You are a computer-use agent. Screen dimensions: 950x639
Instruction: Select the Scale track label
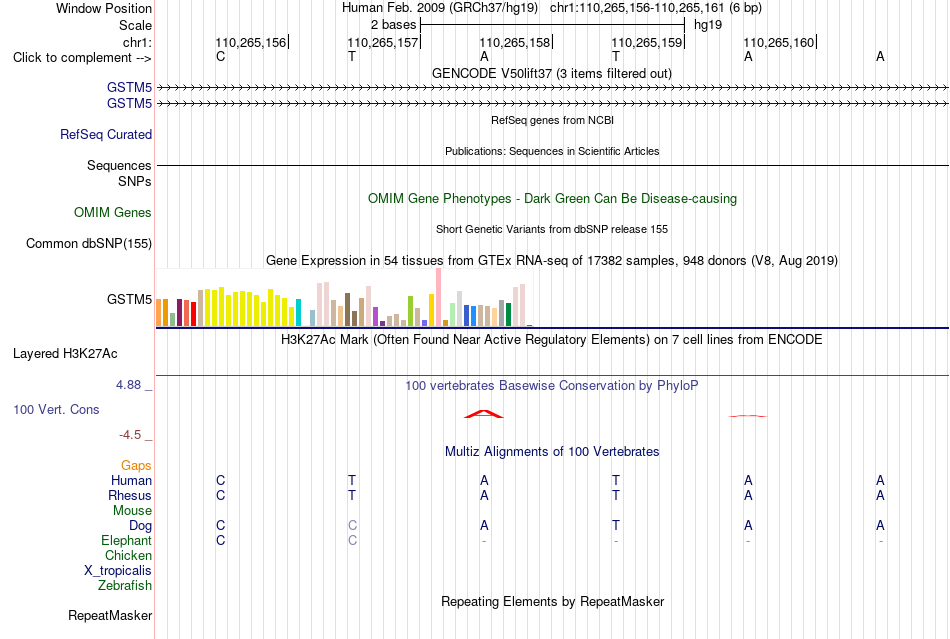coord(135,25)
